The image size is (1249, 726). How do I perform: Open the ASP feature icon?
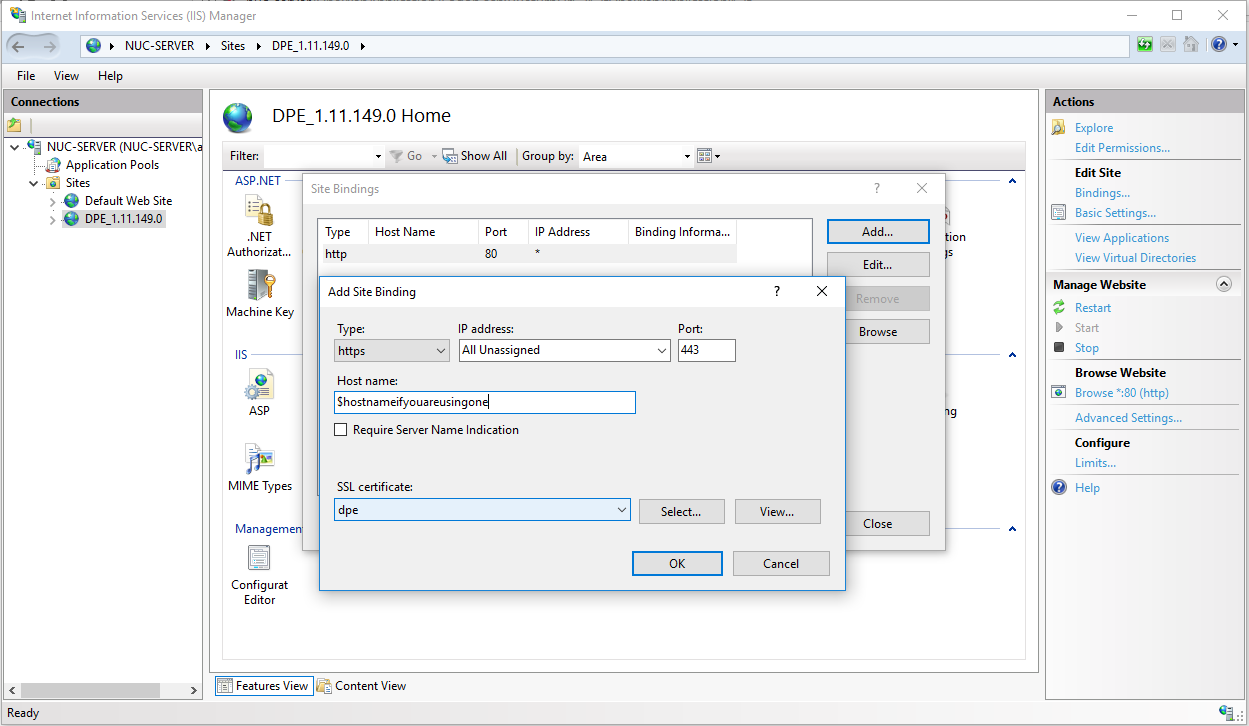click(259, 385)
